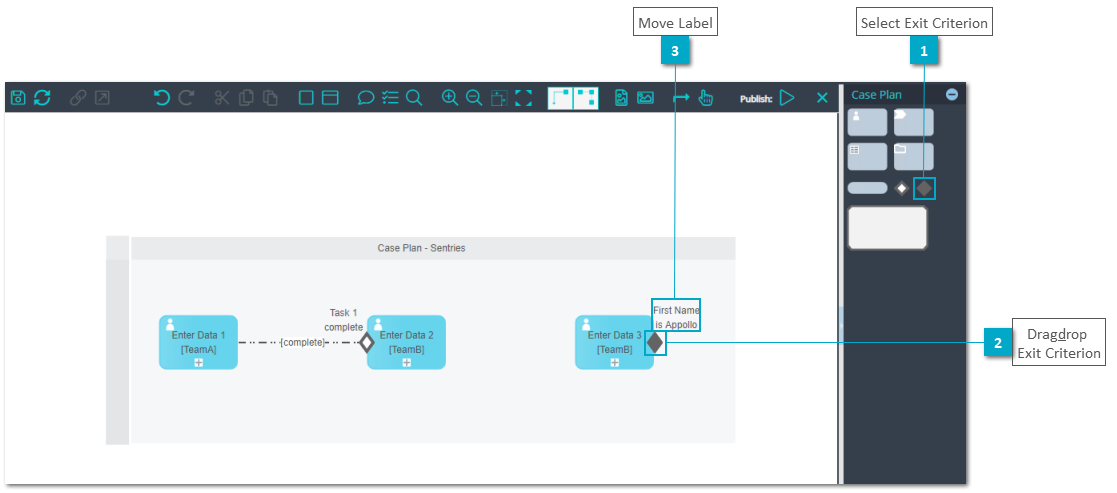
Task: Click the Copy icon
Action: pos(246,98)
